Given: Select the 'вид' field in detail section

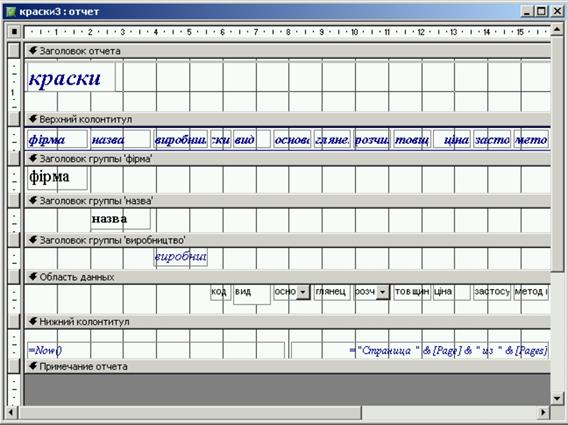Looking at the screenshot, I should pos(252,294).
